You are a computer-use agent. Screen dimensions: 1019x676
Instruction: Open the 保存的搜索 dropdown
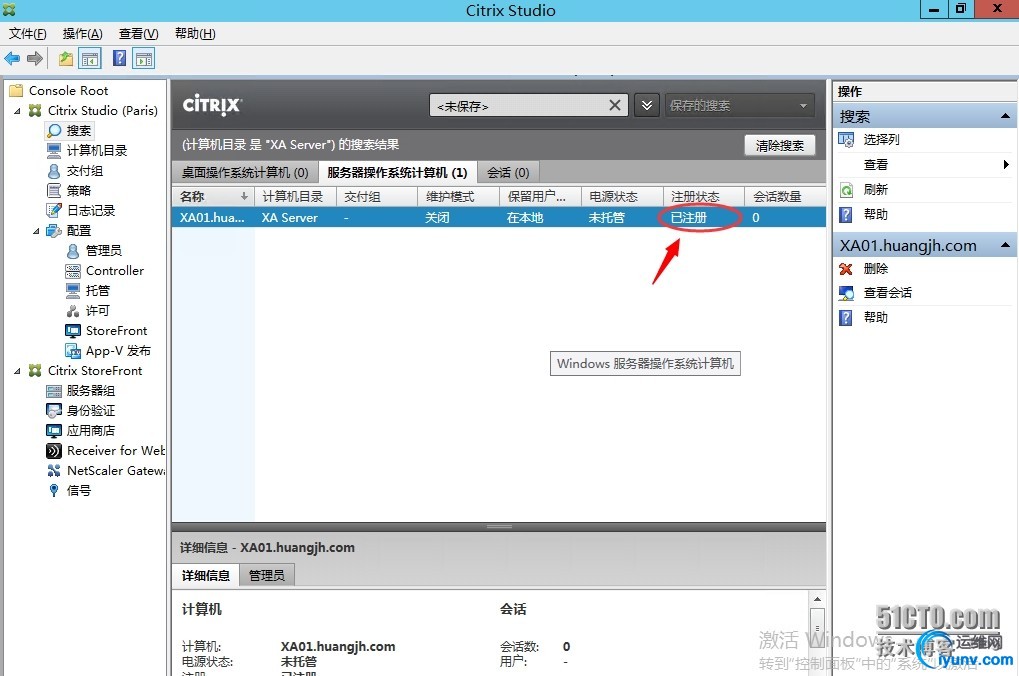pos(740,105)
